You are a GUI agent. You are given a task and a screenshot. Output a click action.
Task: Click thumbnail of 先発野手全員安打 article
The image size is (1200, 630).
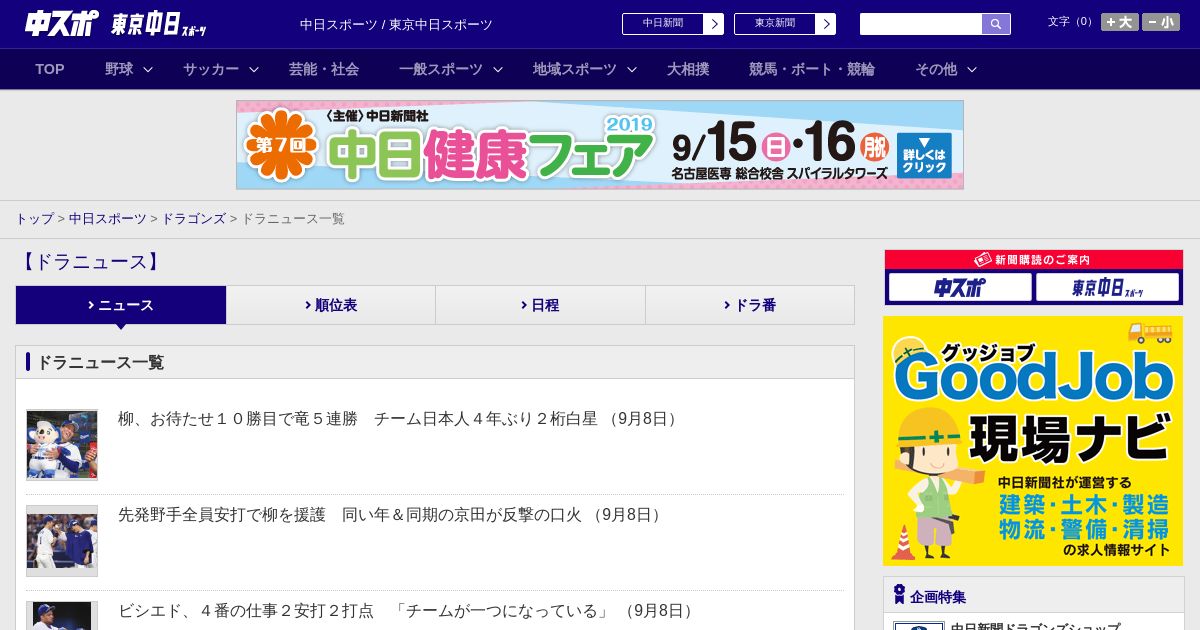pos(62,541)
